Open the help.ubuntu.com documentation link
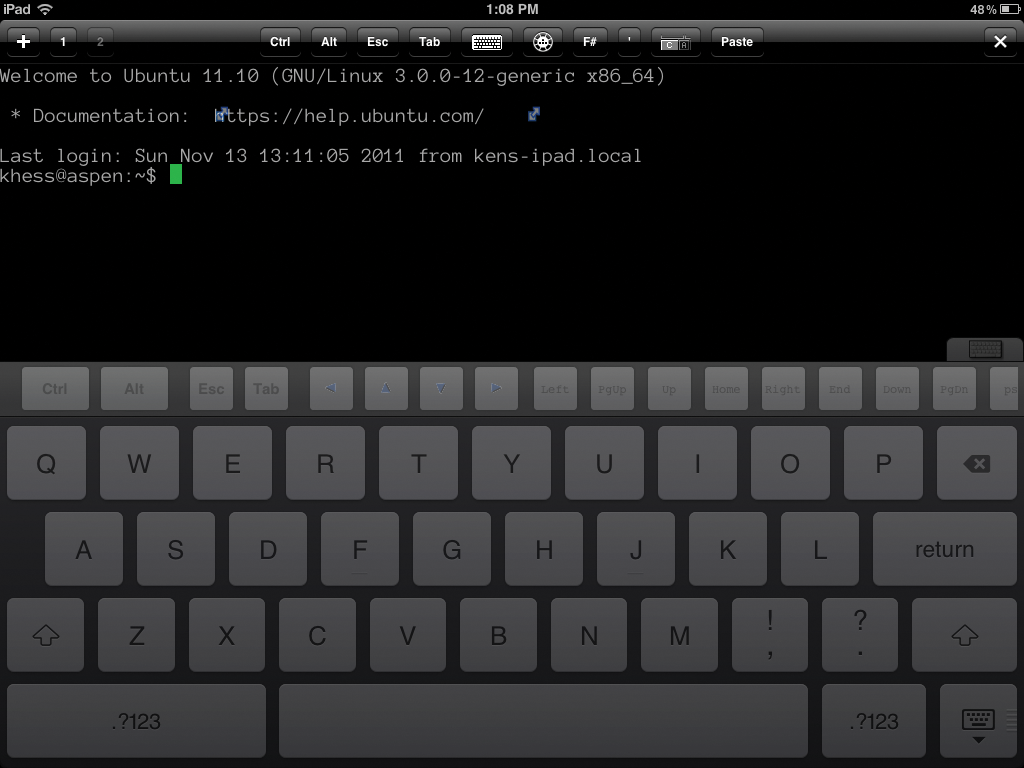 350,116
